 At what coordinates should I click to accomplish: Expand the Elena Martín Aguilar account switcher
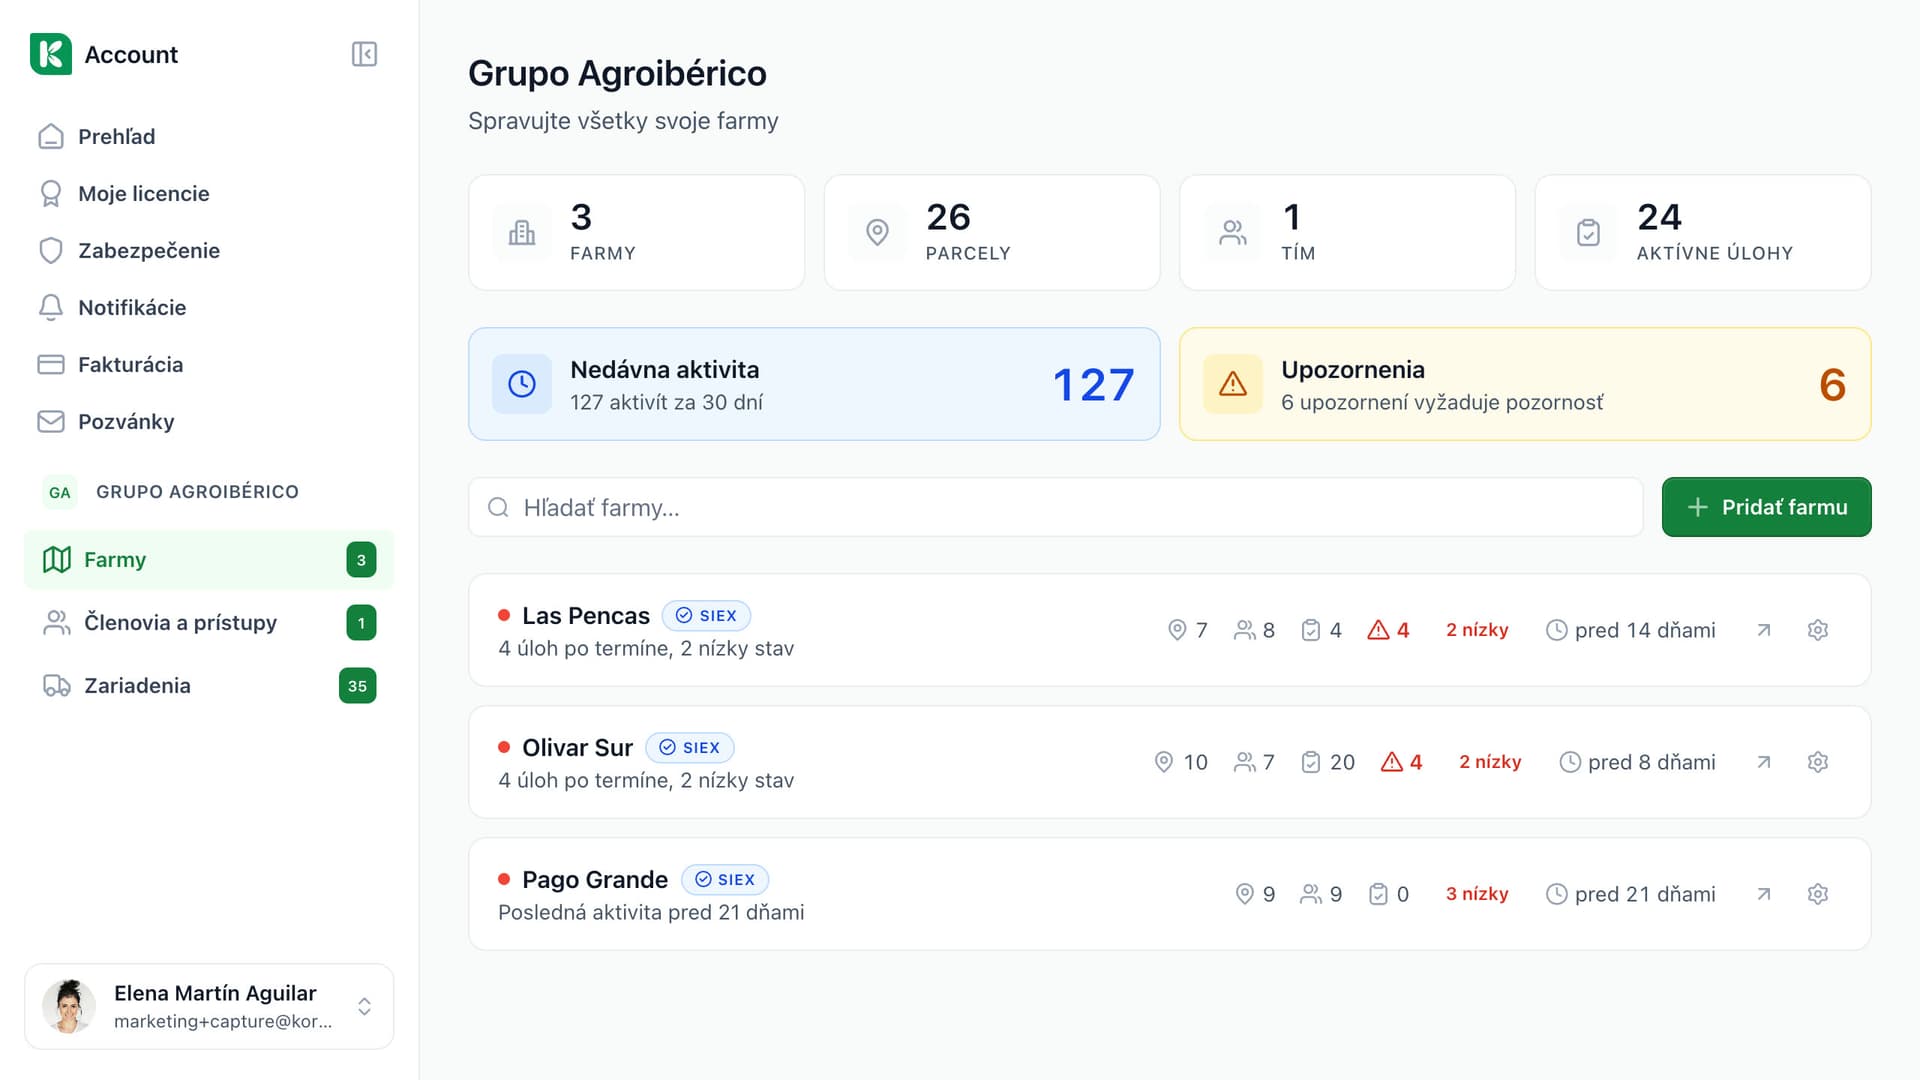click(208, 1006)
